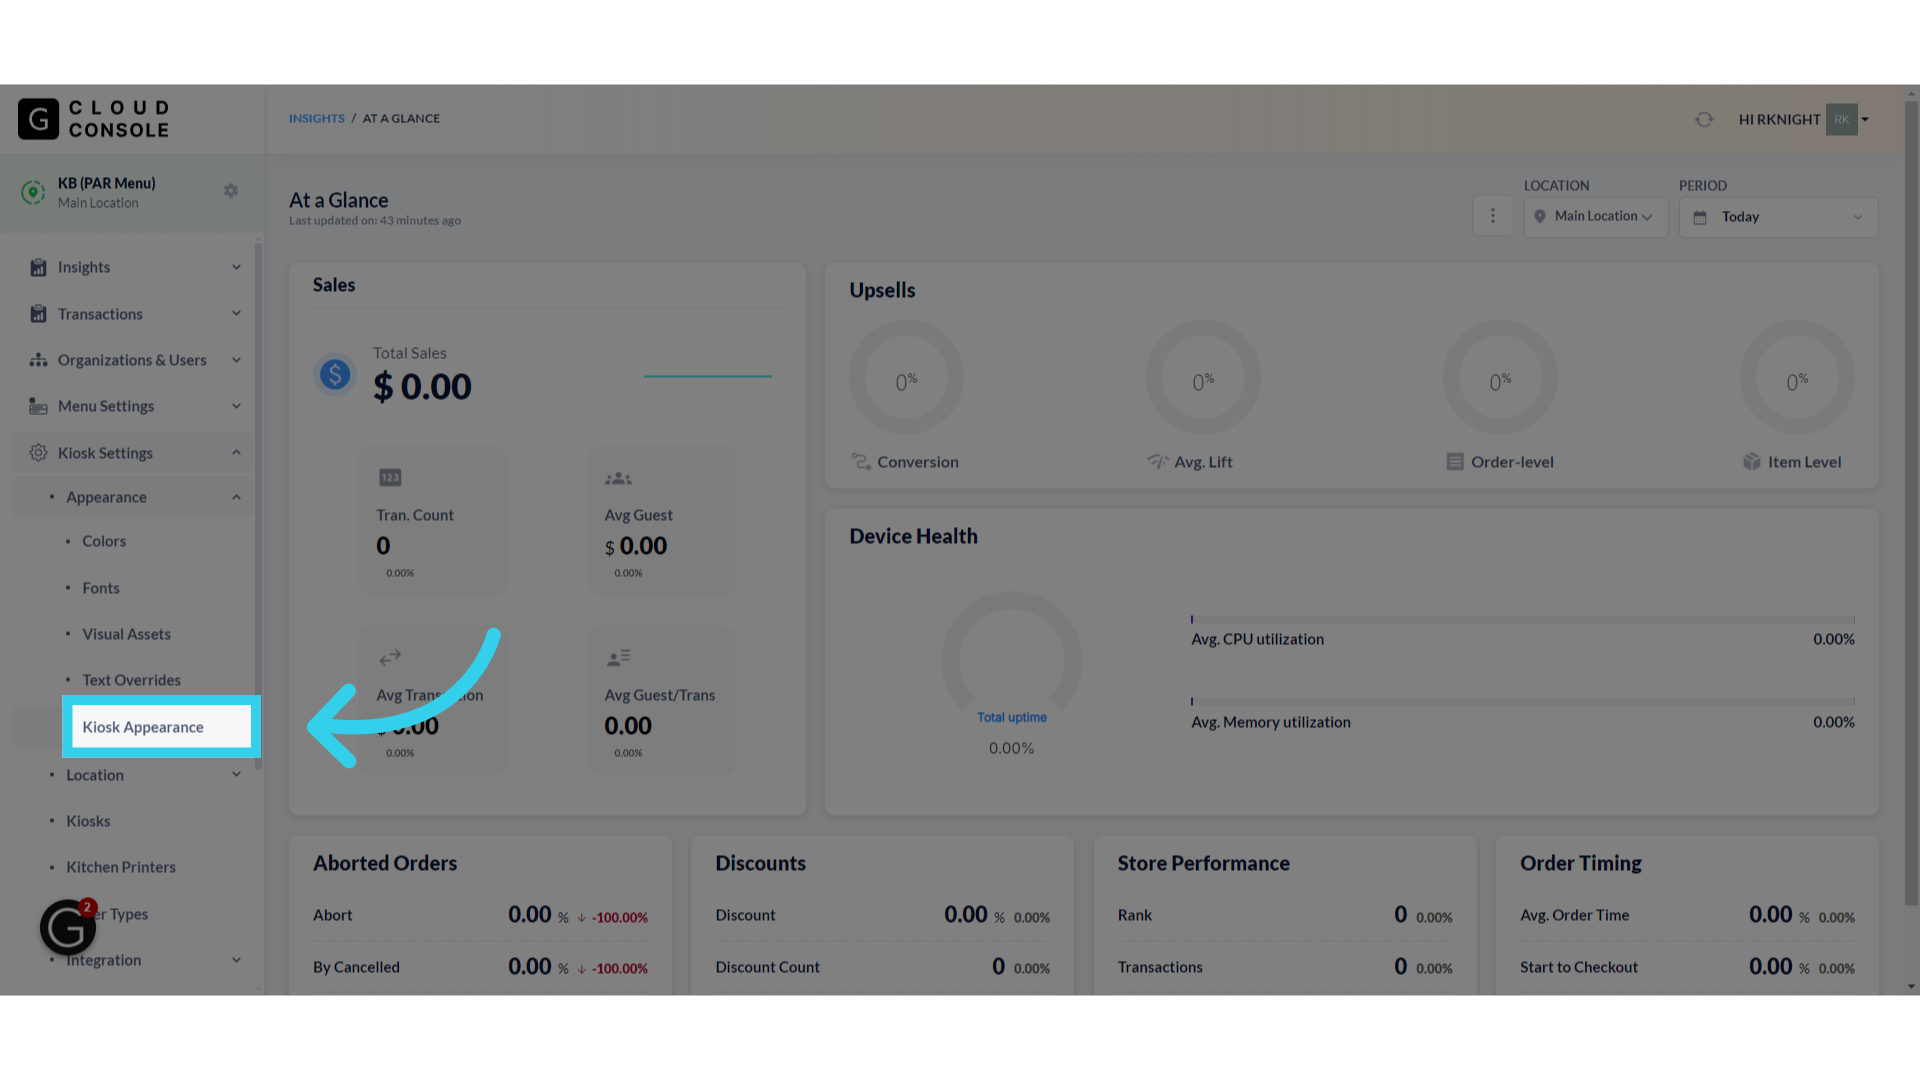Click the floating G help badge
The height and width of the screenshot is (1080, 1920).
(x=68, y=927)
